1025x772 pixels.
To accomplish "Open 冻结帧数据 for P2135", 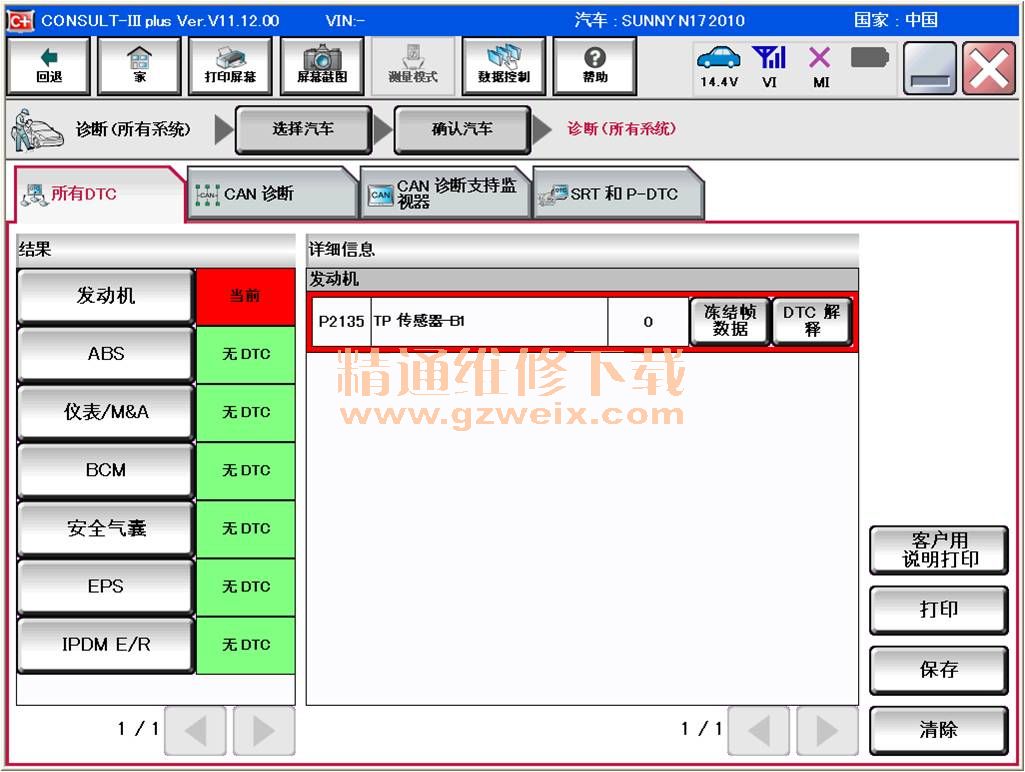I will pyautogui.click(x=730, y=321).
